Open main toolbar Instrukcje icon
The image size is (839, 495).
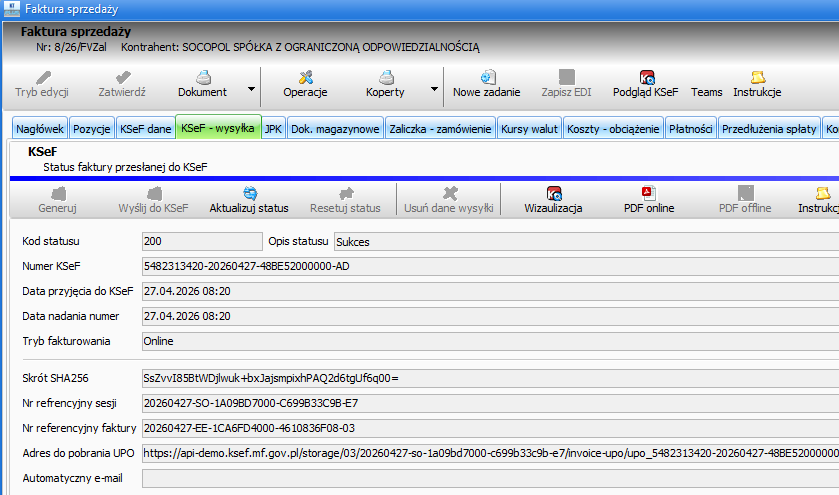point(758,78)
